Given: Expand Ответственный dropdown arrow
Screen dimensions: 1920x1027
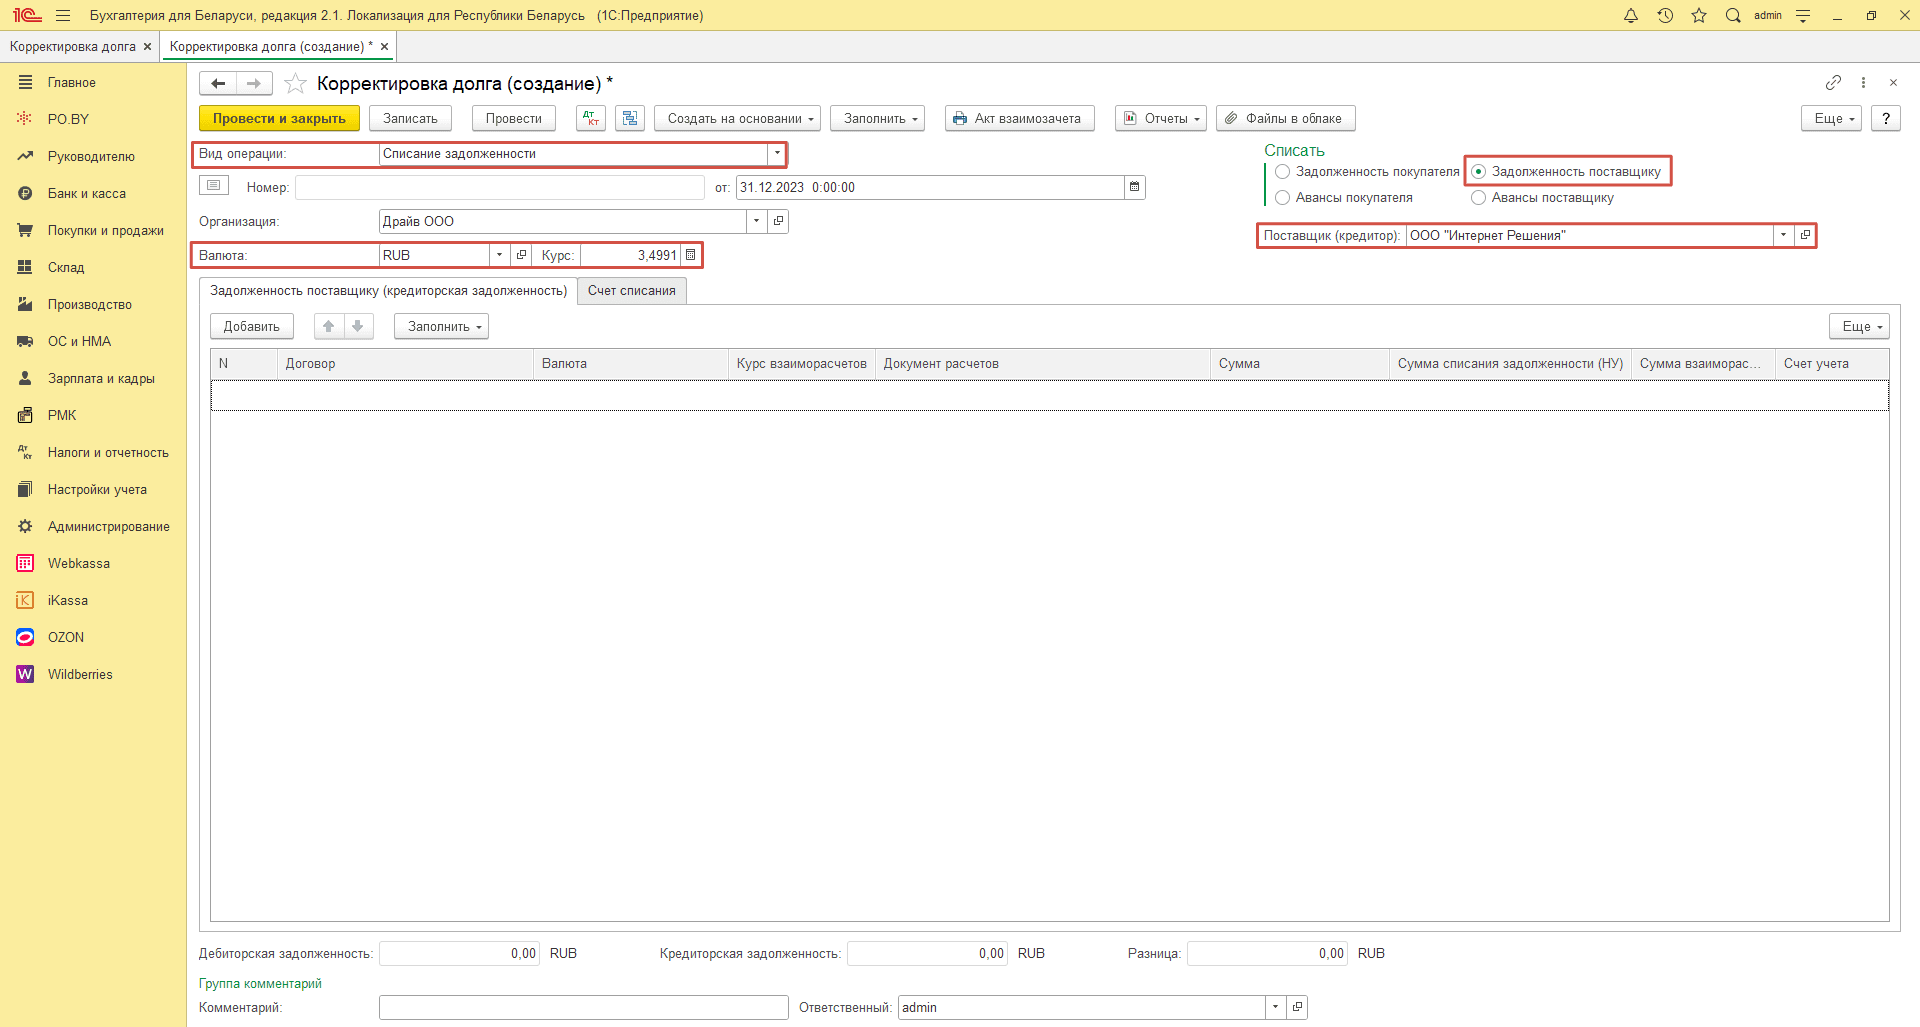Looking at the screenshot, I should point(1275,1007).
